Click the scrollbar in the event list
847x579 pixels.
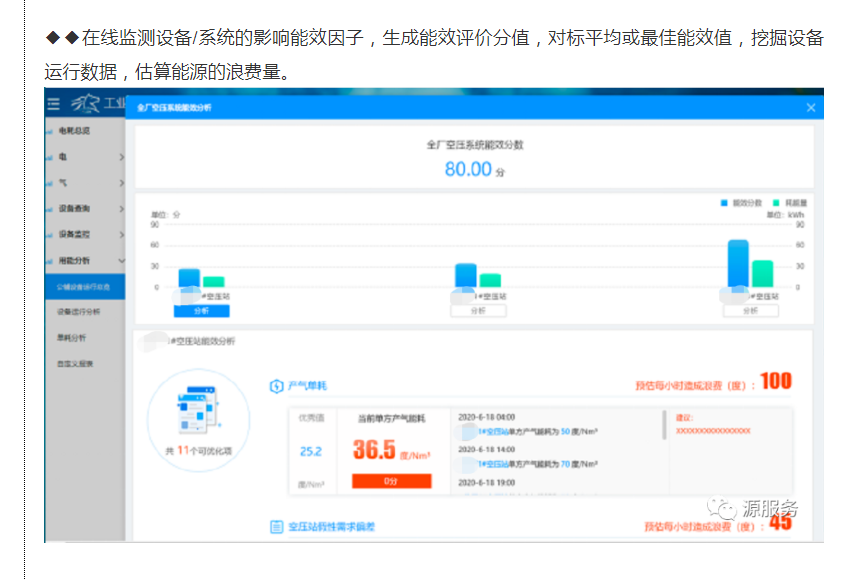pyautogui.click(x=664, y=424)
